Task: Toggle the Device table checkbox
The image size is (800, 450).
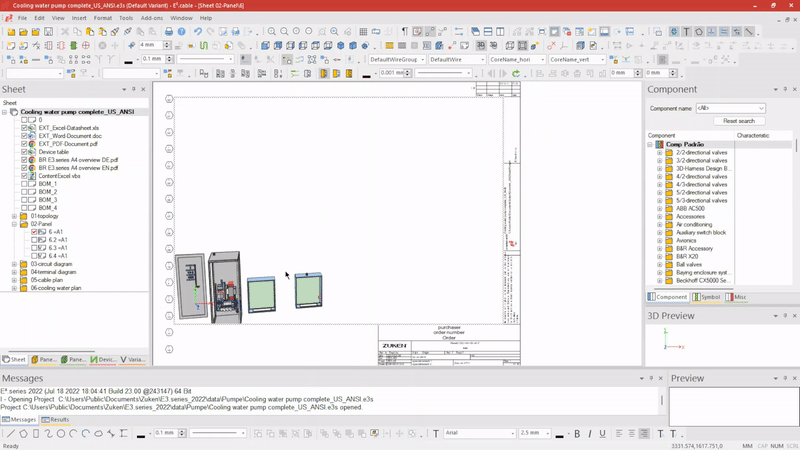Action: tap(25, 152)
